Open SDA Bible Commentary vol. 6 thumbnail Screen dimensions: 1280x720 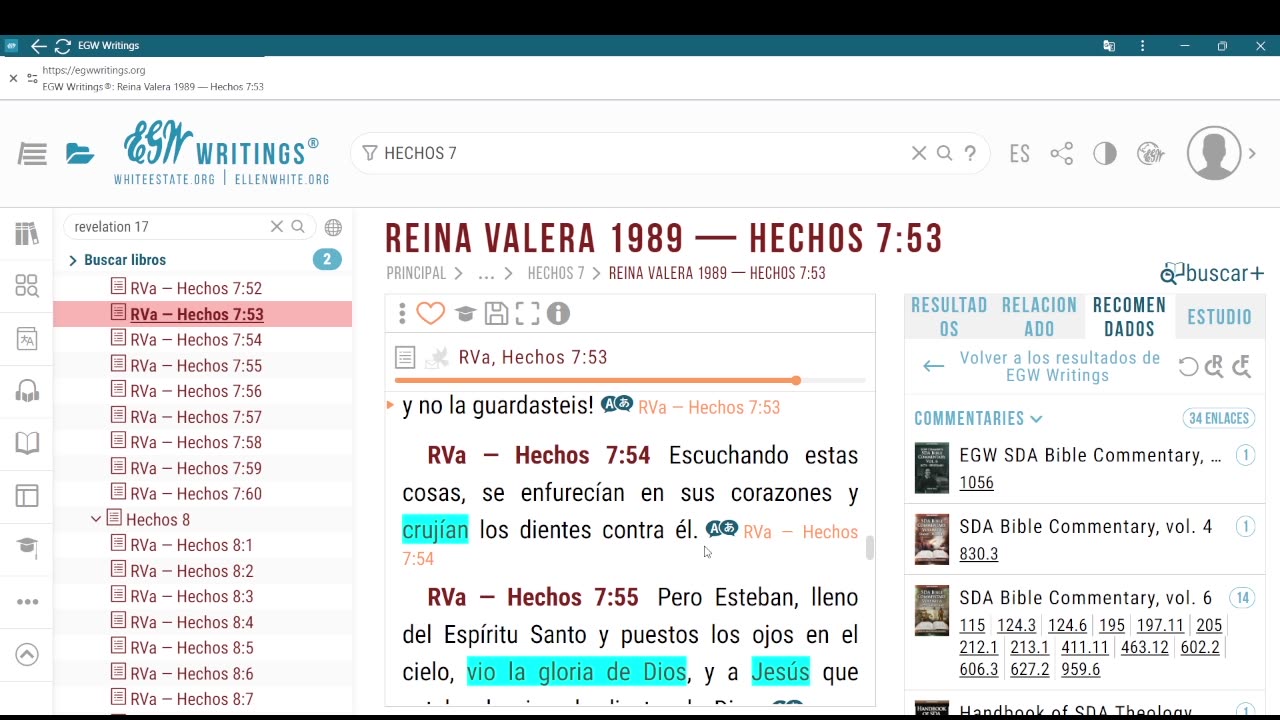coord(931,611)
